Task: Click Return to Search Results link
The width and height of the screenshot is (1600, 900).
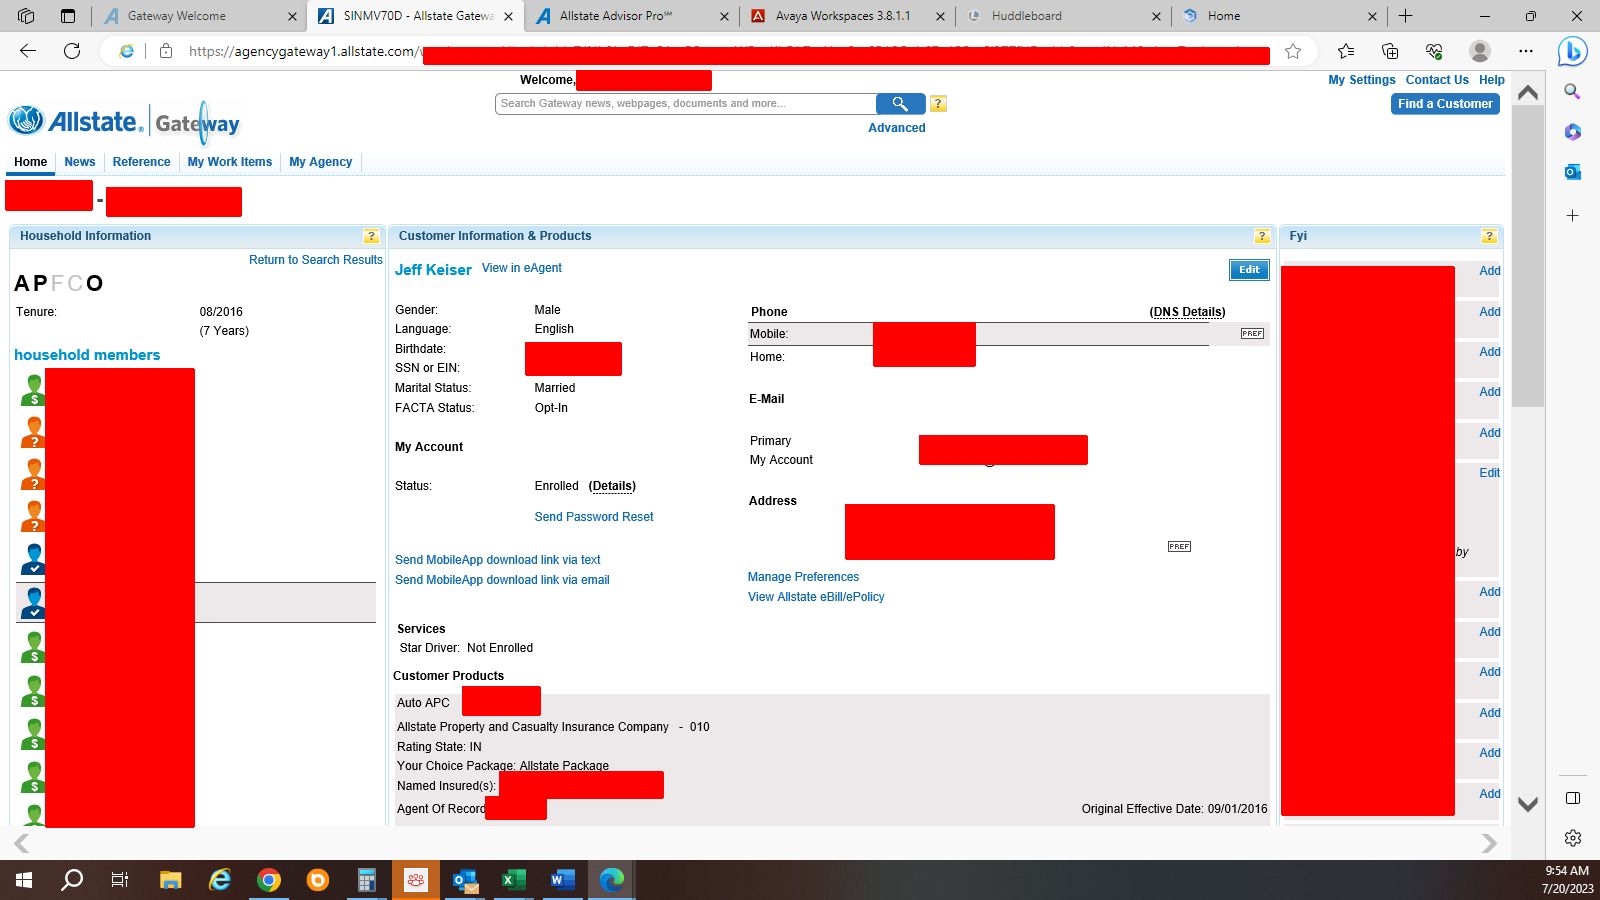Action: [316, 260]
